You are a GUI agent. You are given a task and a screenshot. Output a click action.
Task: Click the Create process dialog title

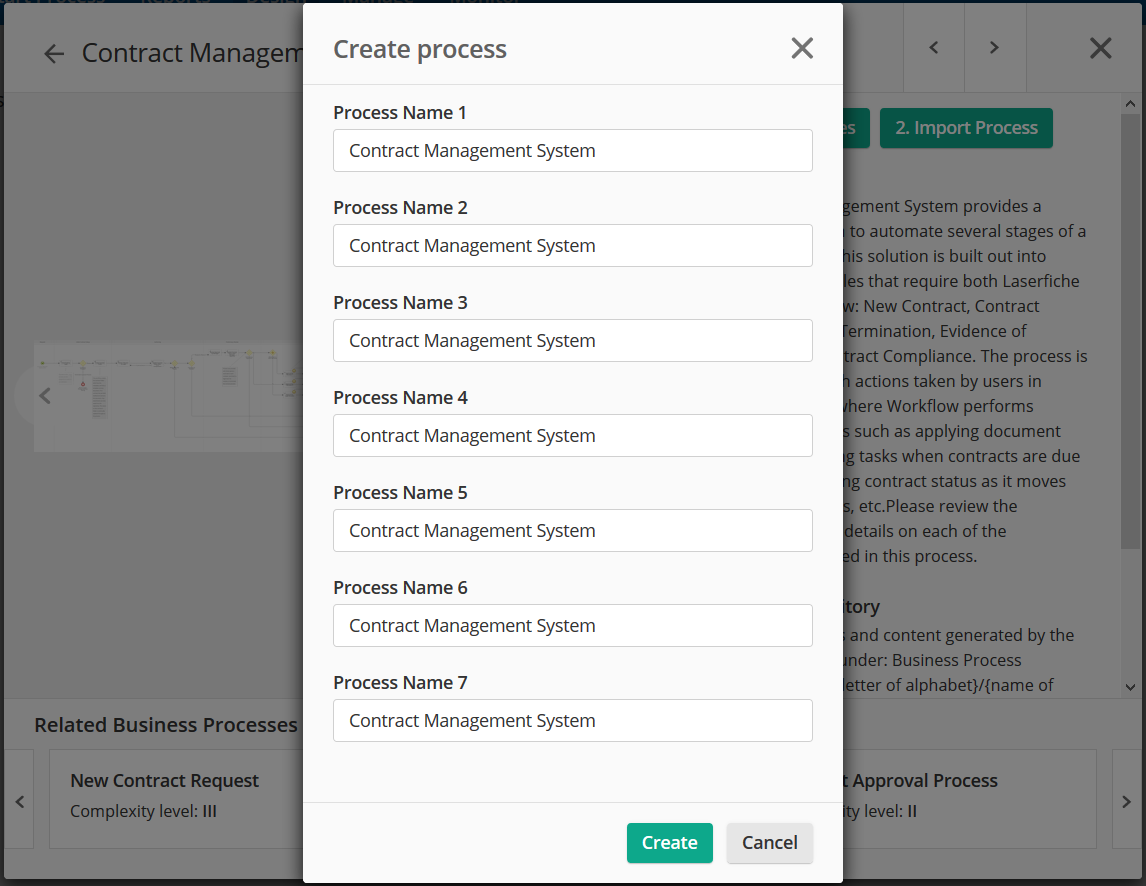click(x=420, y=49)
